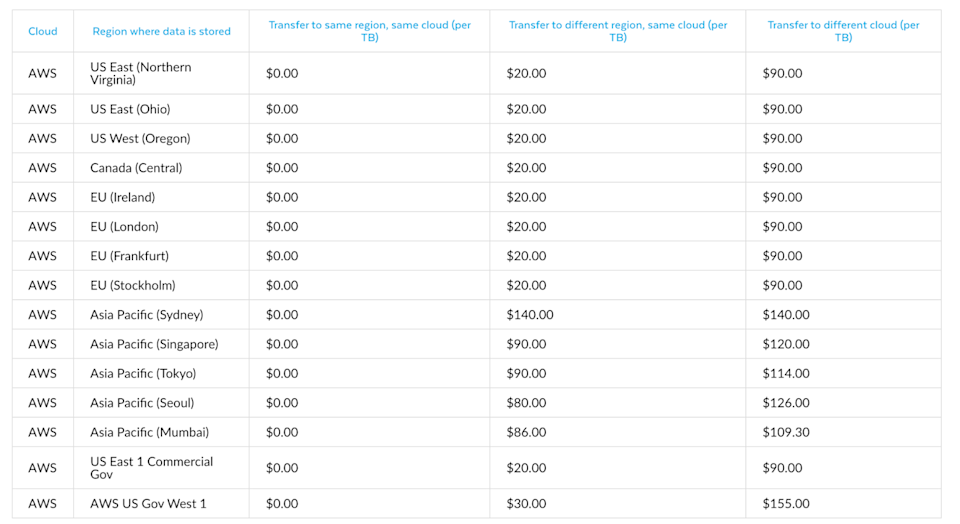The width and height of the screenshot is (960, 524).
Task: Click 'Transfer to different cloud' column header
Action: 843,31
